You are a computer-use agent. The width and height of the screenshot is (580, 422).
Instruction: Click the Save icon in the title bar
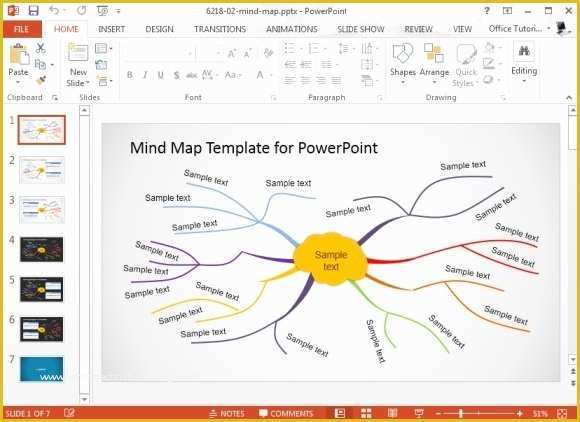coord(33,11)
